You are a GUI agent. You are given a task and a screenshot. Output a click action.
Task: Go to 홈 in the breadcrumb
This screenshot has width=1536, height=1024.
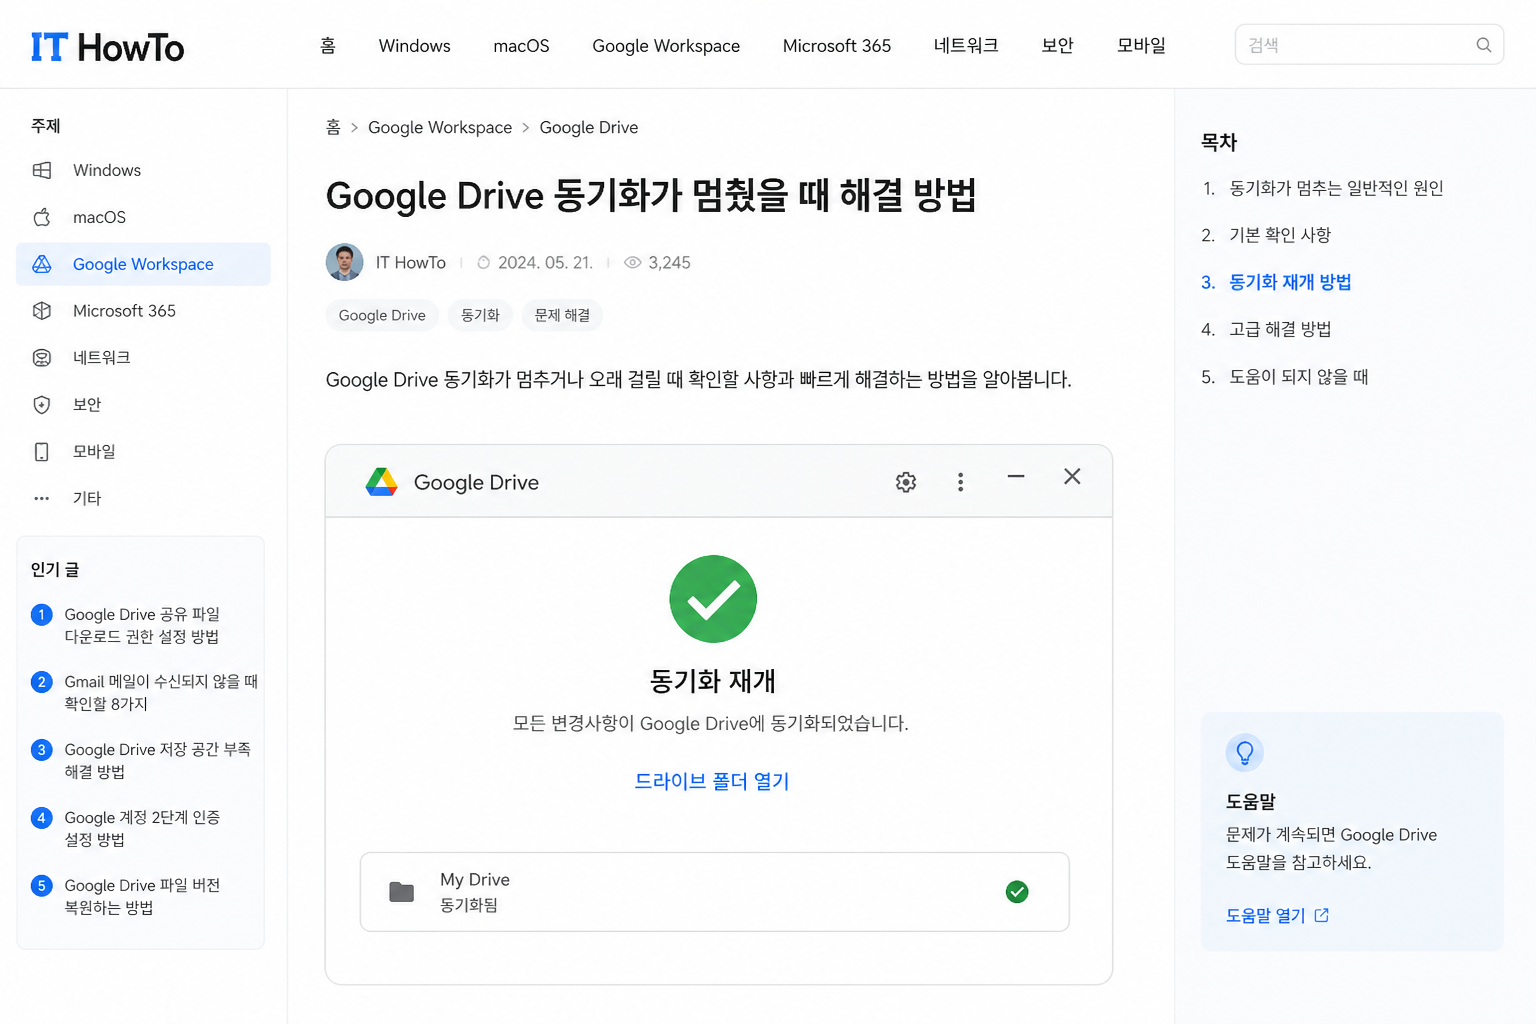333,127
